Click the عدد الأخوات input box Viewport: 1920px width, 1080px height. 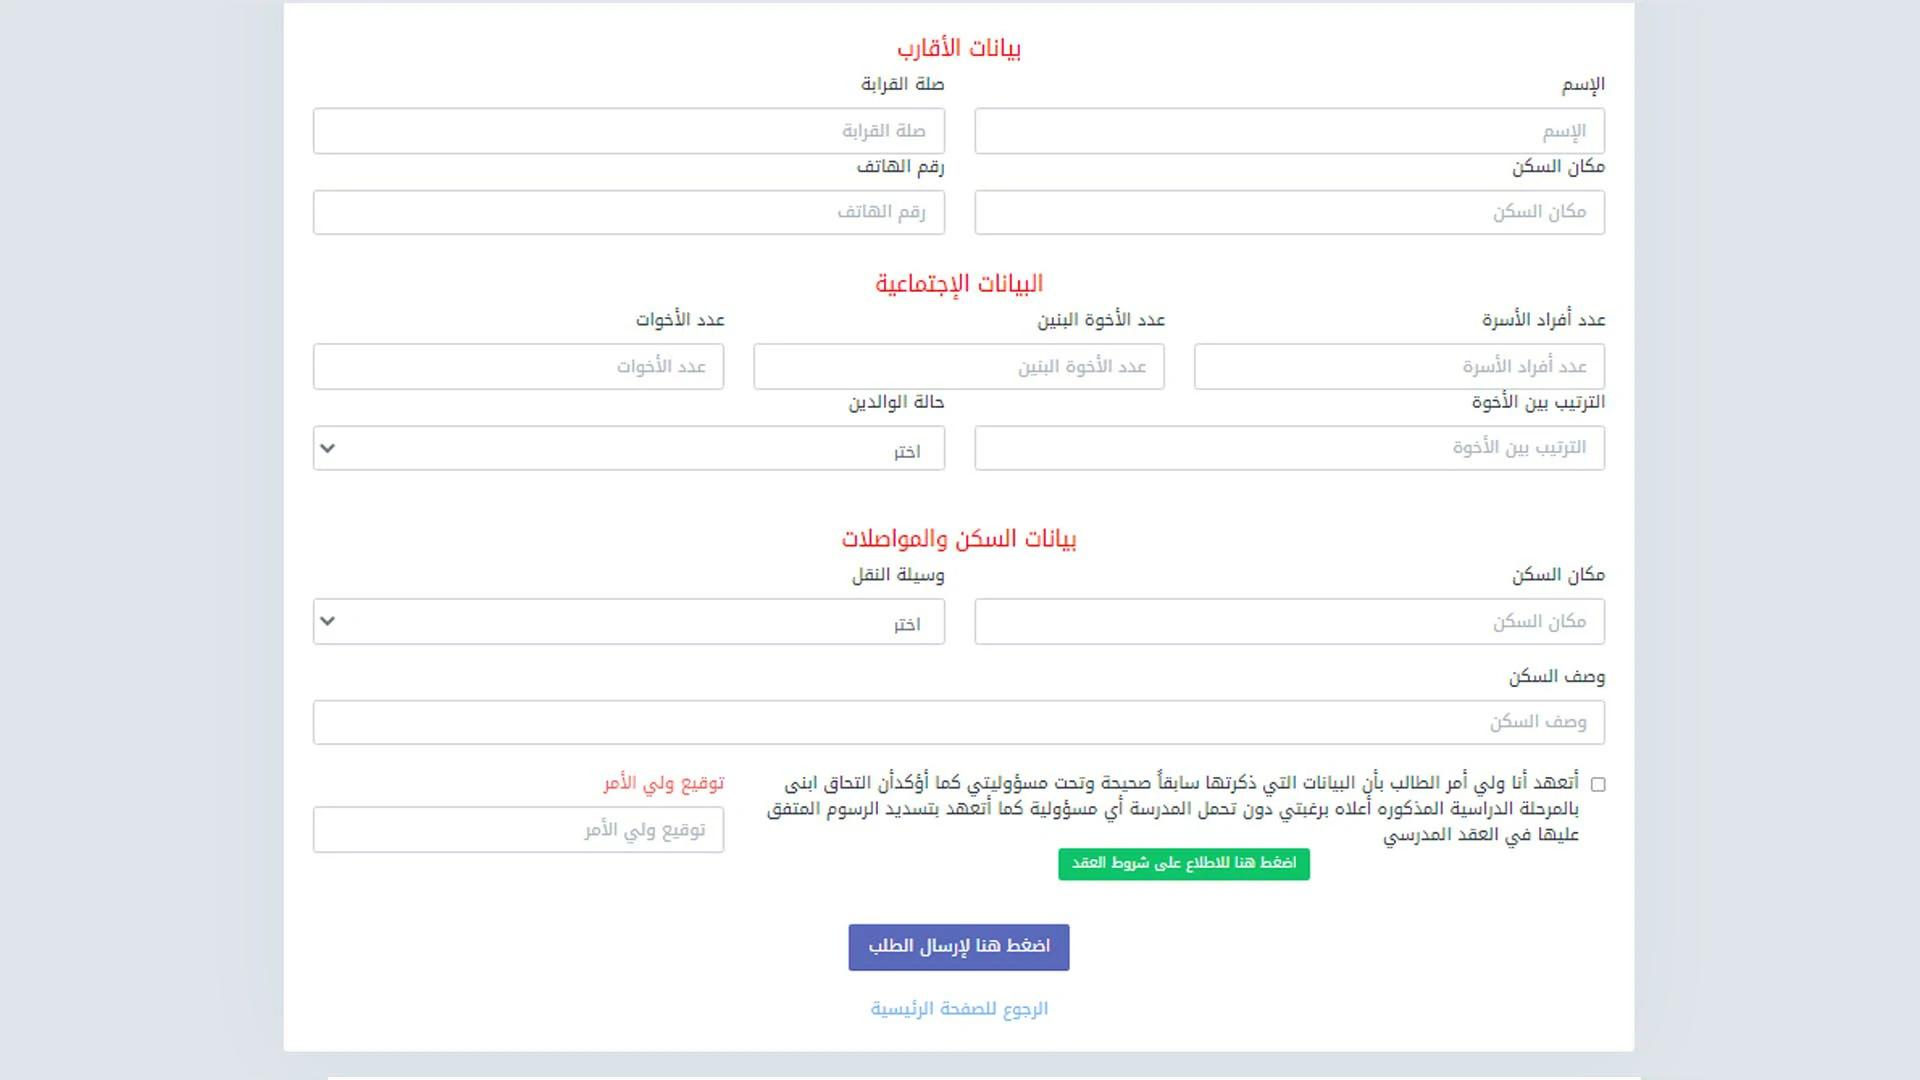point(518,367)
